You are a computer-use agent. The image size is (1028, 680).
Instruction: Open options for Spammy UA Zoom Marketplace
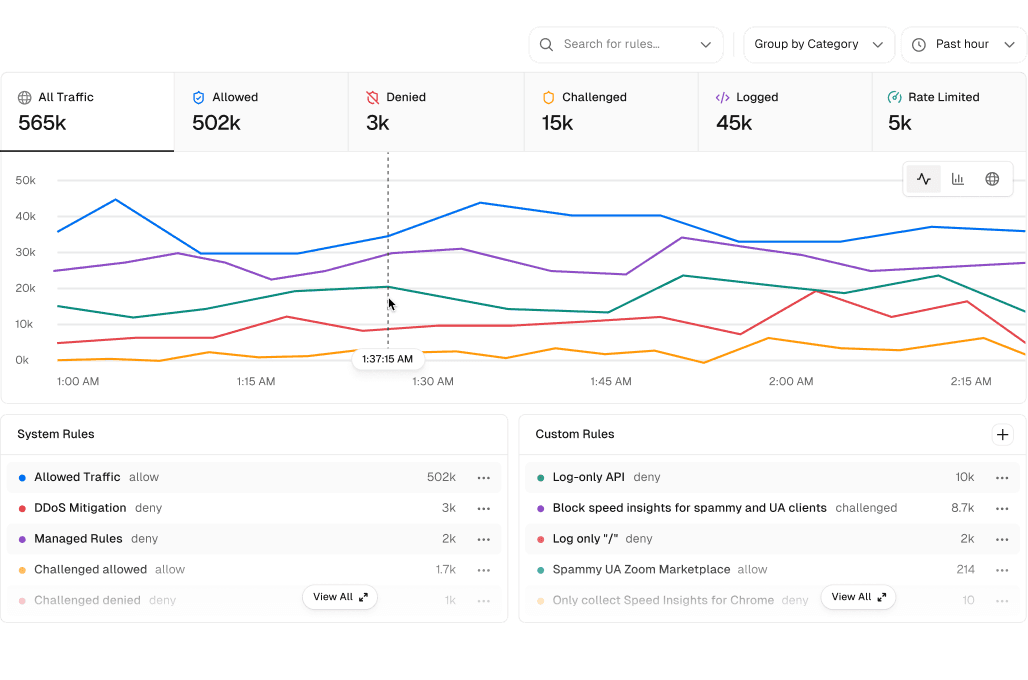coord(1002,570)
